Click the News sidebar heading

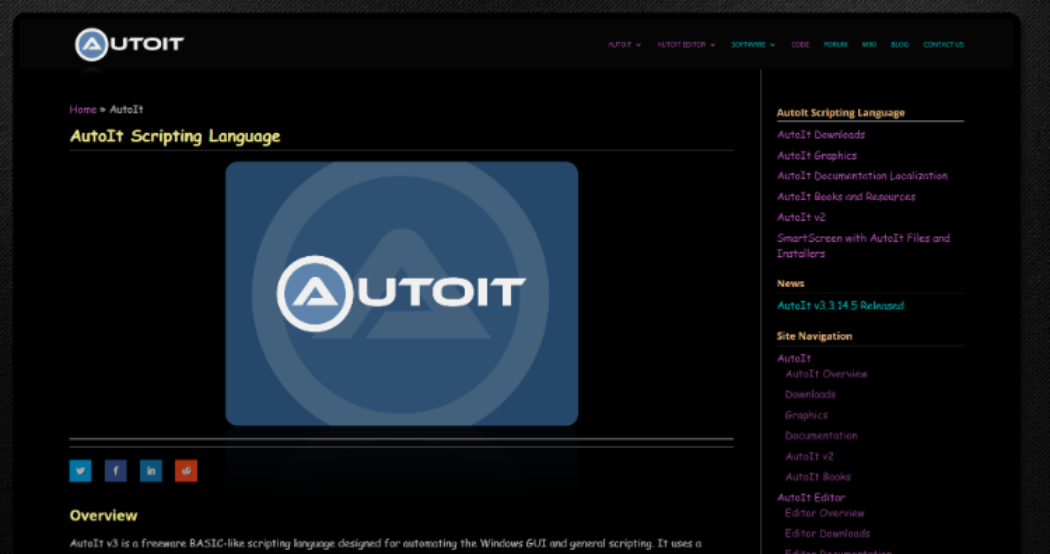pyautogui.click(x=791, y=283)
